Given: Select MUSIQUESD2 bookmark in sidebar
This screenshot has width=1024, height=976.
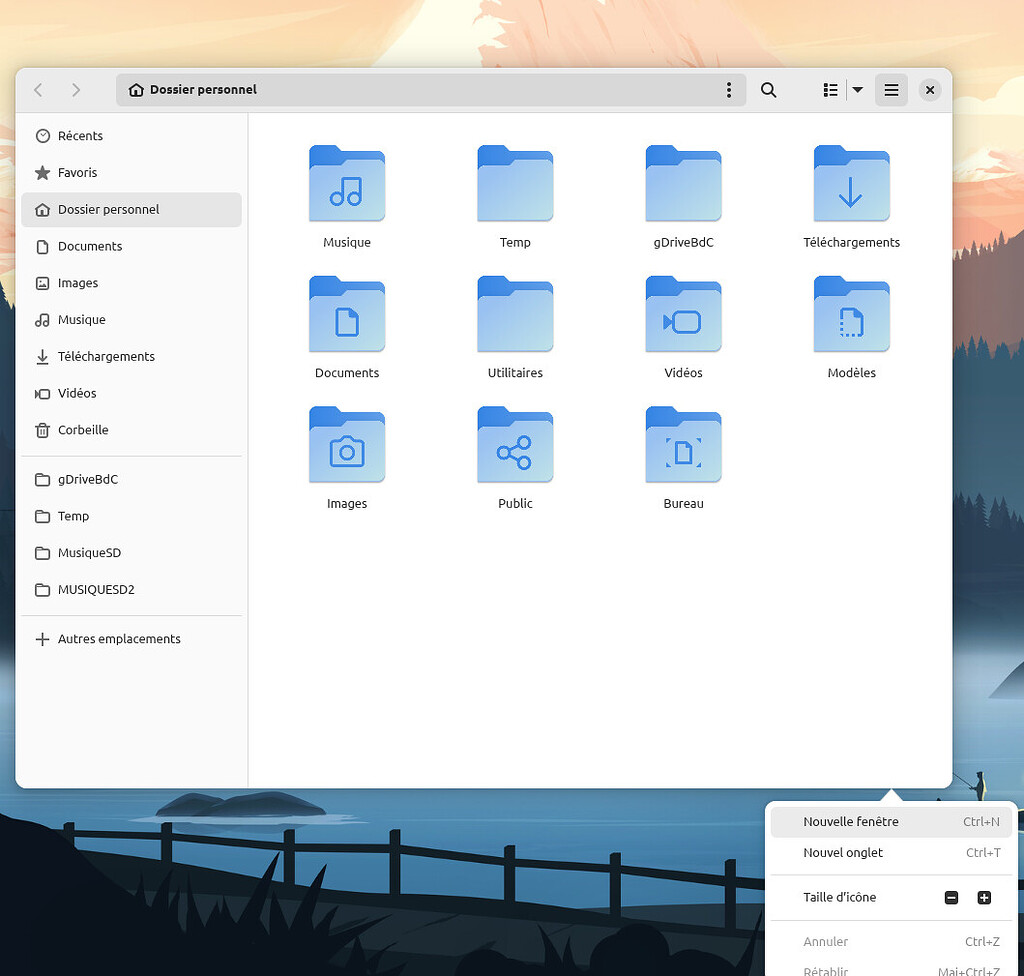Looking at the screenshot, I should tap(95, 590).
